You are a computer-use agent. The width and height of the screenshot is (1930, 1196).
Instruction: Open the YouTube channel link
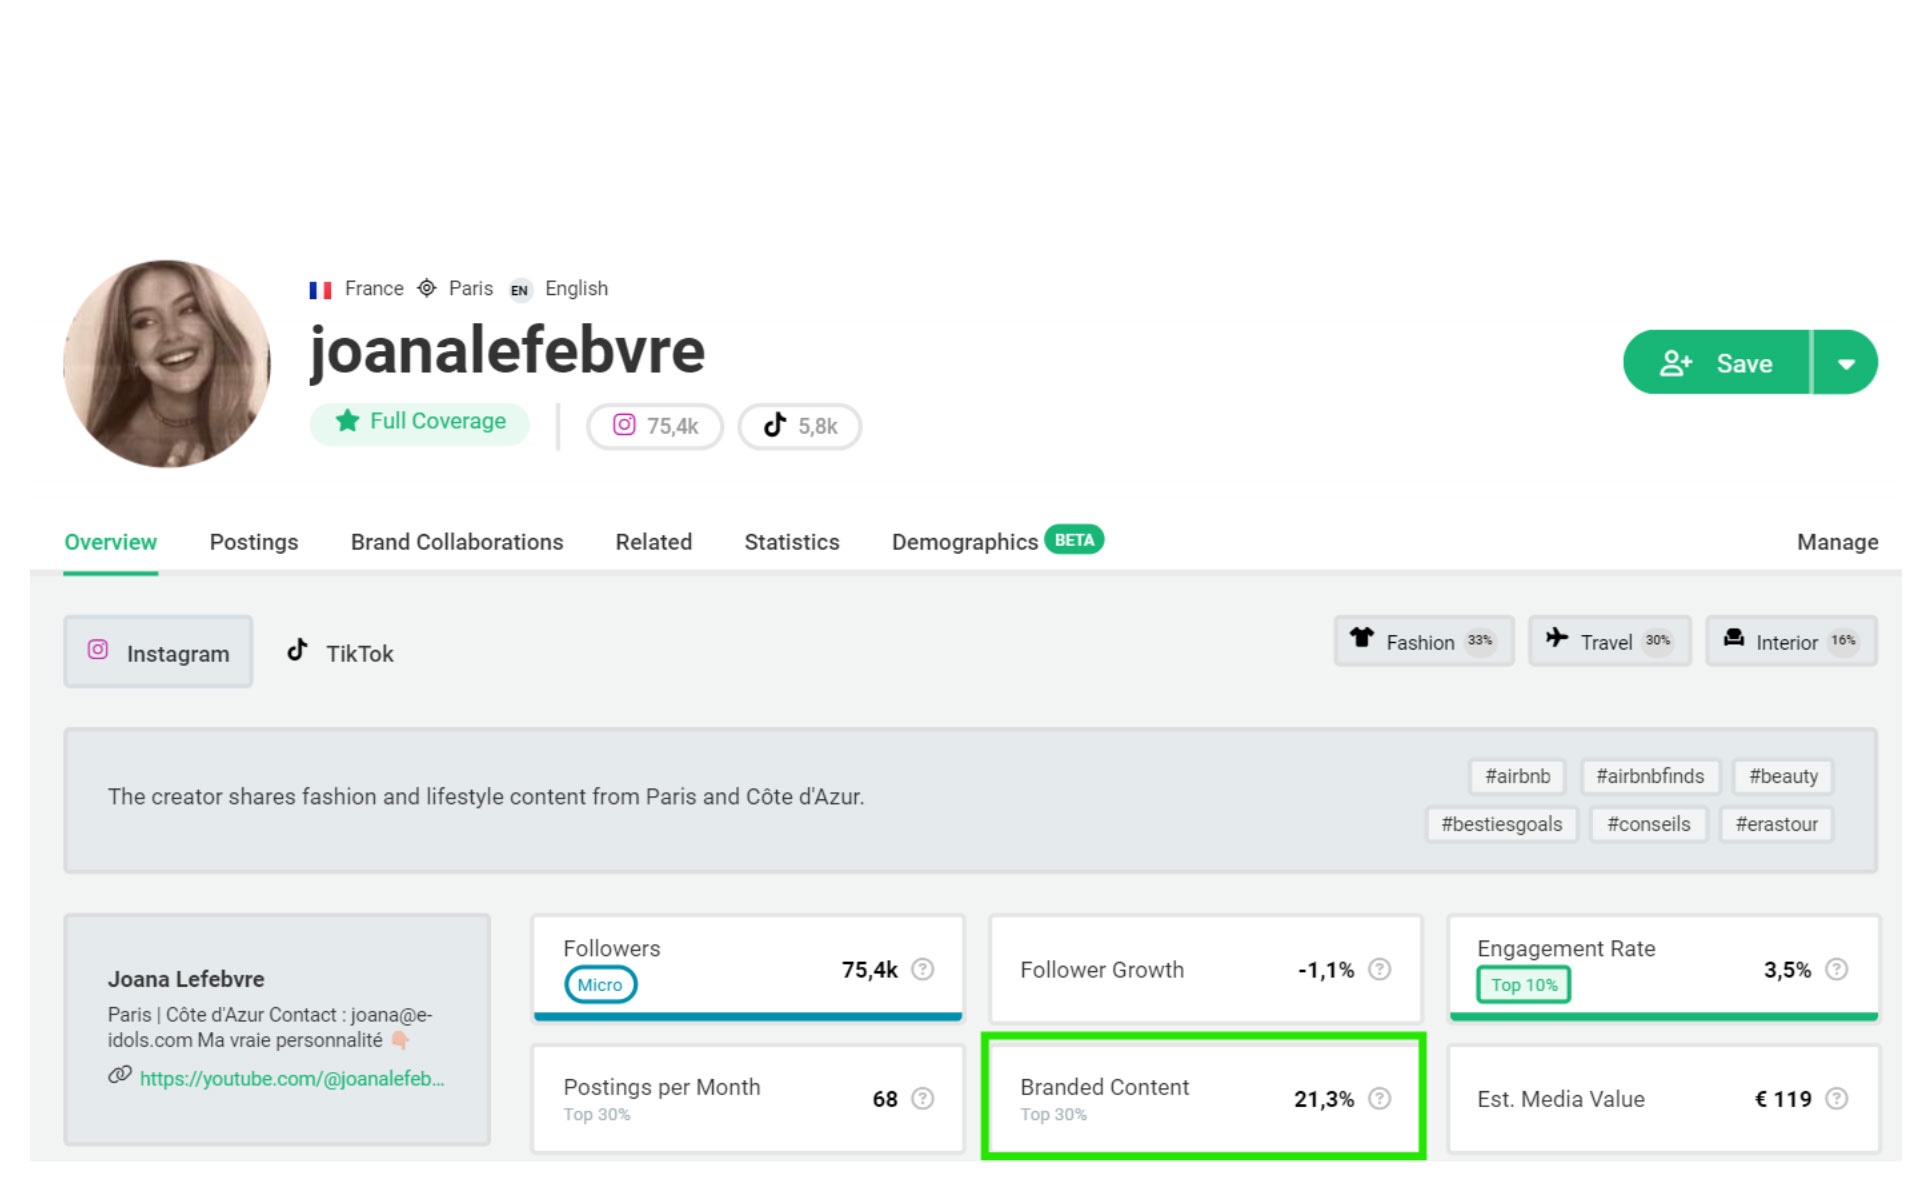pyautogui.click(x=291, y=1078)
